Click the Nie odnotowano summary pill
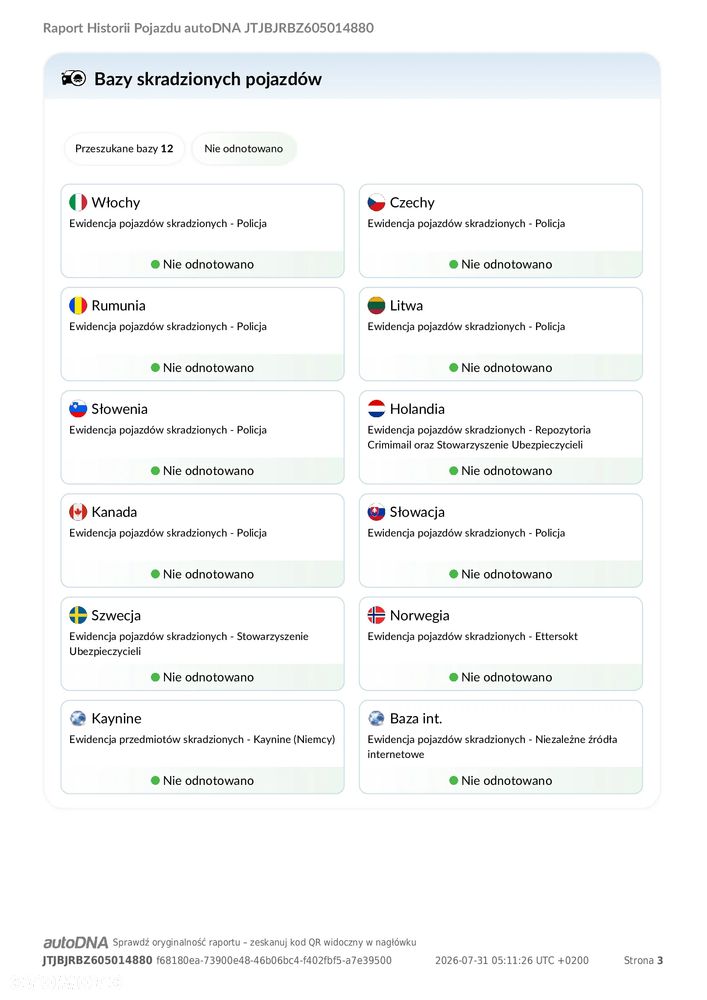 [x=244, y=149]
